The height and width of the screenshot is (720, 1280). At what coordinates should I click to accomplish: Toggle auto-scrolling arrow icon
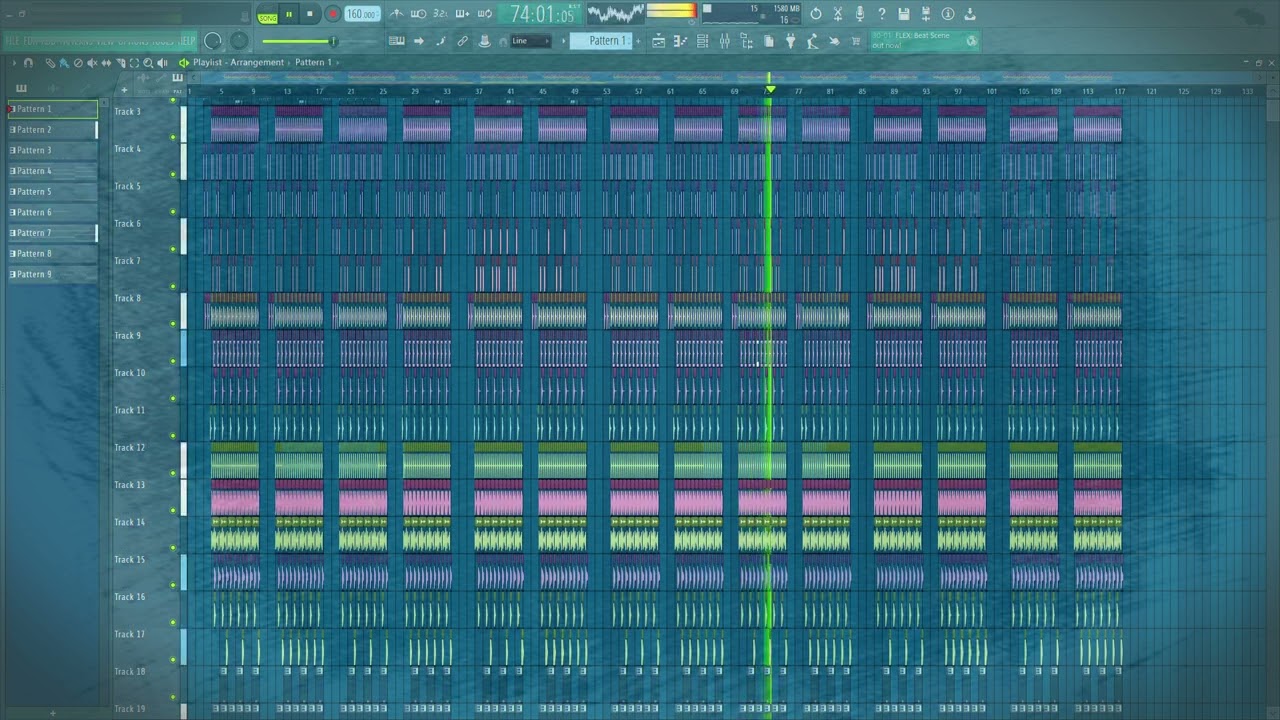tap(419, 41)
